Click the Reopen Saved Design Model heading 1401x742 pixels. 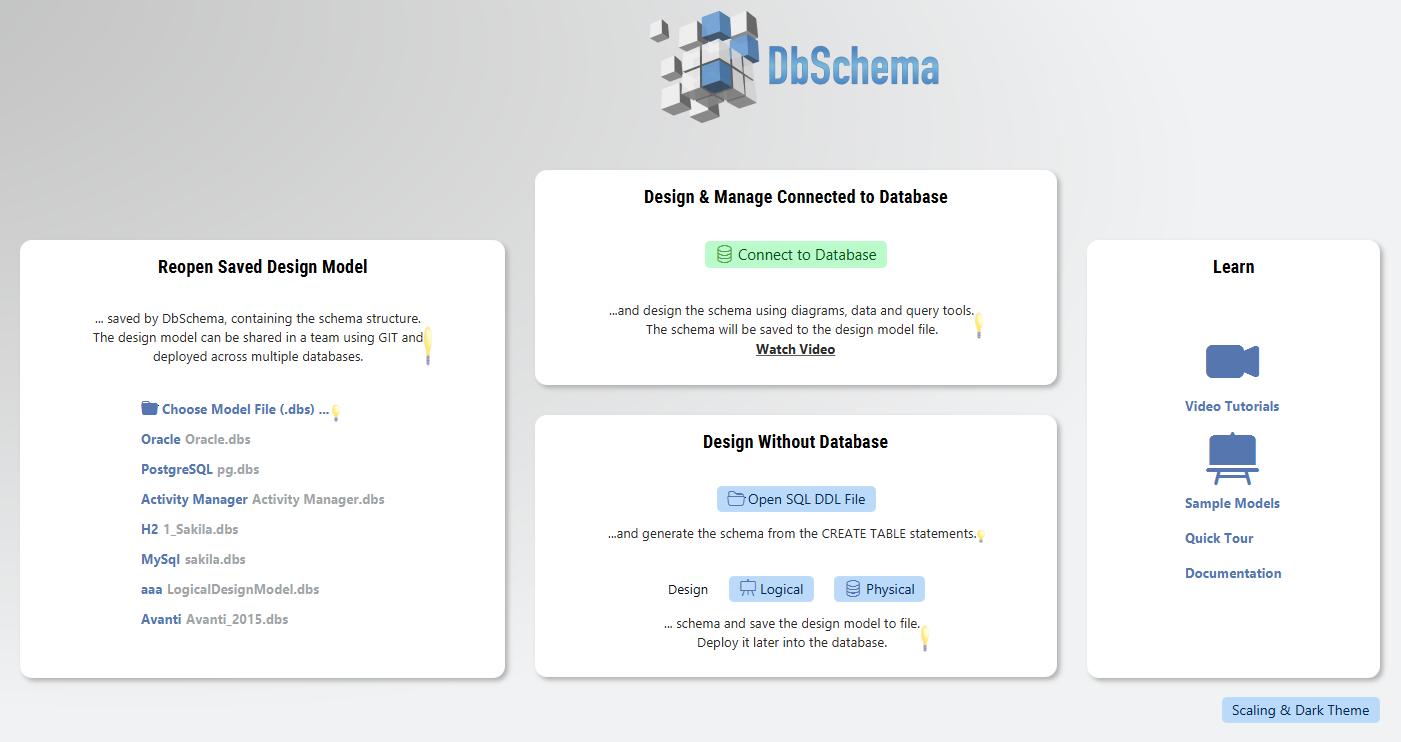[x=263, y=267]
